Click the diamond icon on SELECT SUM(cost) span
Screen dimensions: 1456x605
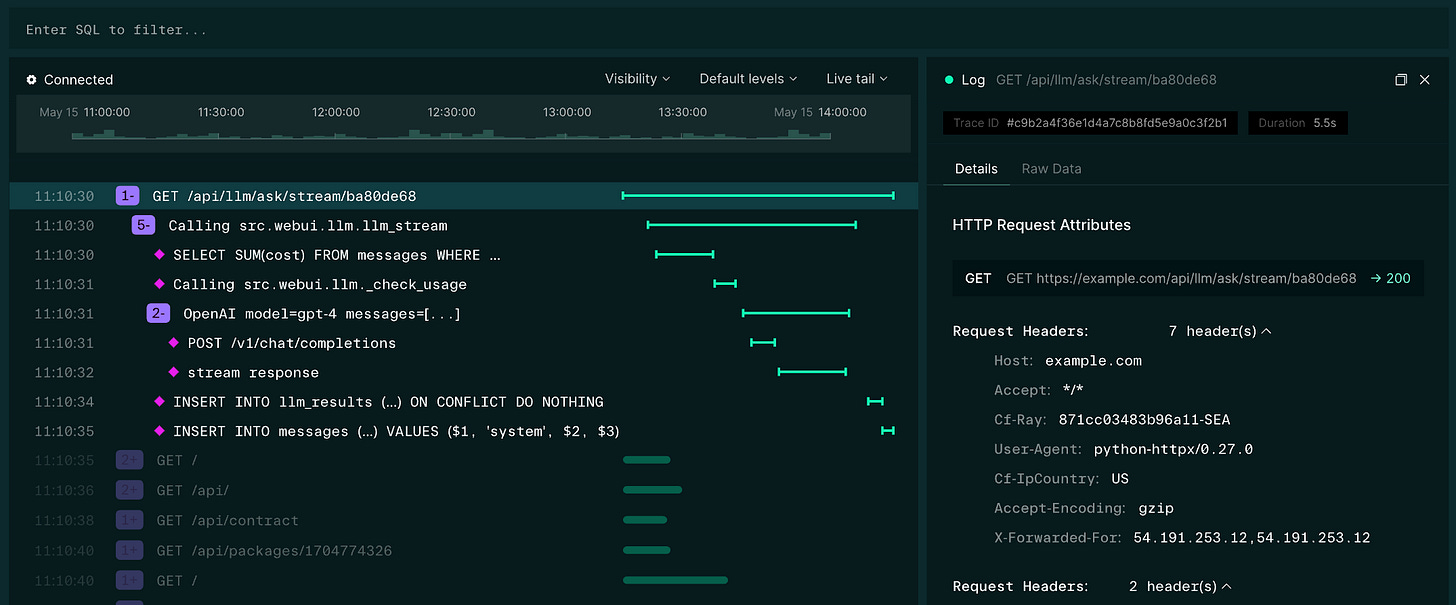click(159, 254)
